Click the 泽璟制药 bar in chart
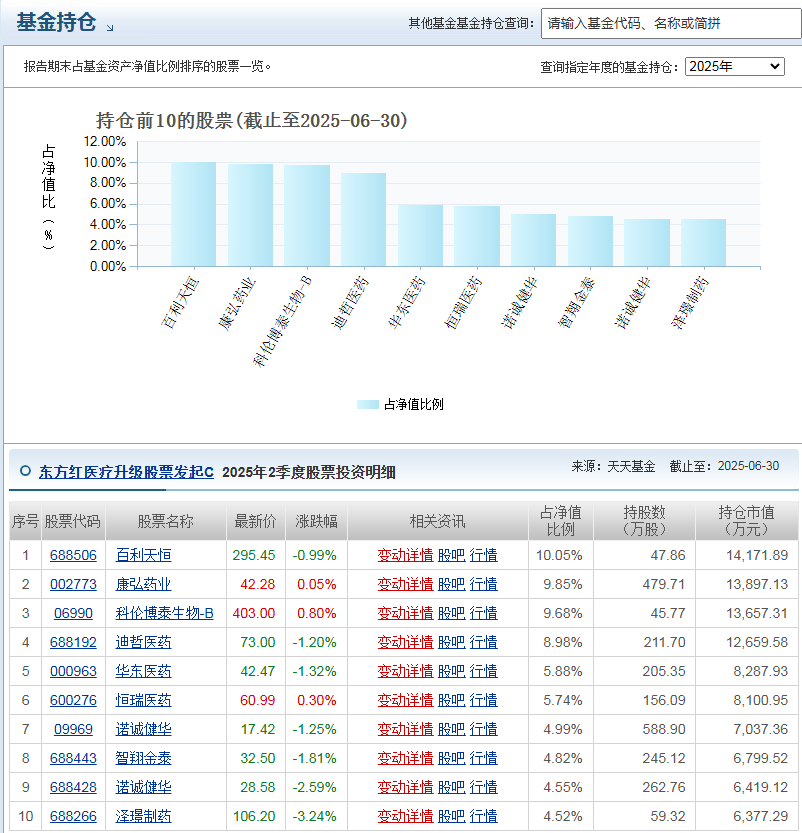The height and width of the screenshot is (833, 802). 703,243
